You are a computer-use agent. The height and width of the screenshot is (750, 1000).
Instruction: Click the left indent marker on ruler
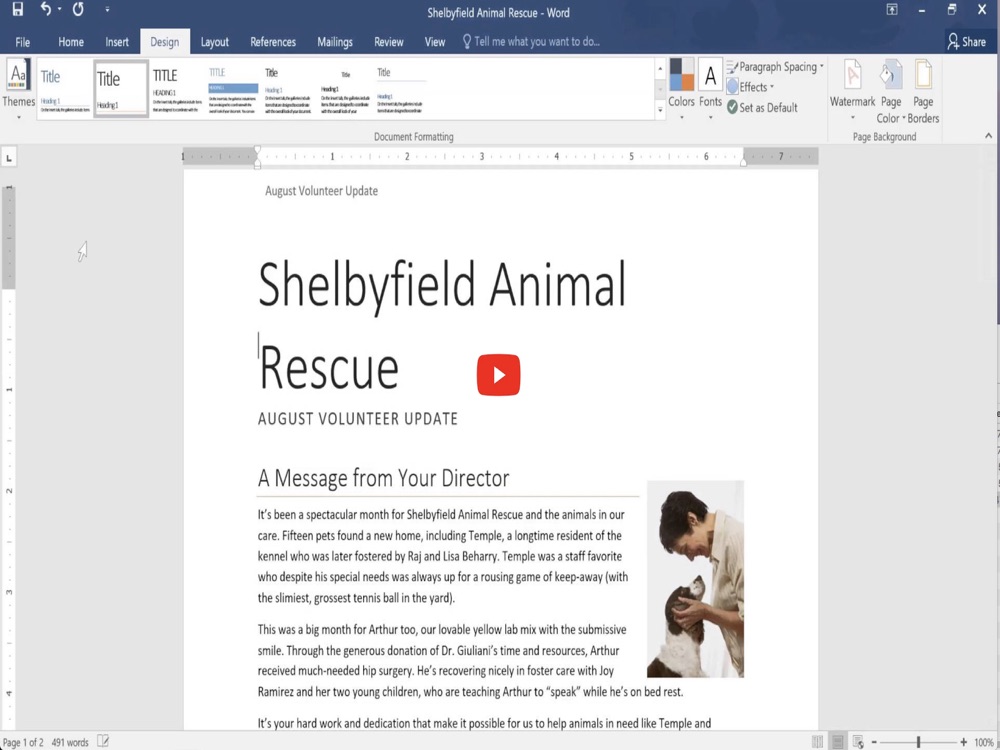tap(258, 157)
